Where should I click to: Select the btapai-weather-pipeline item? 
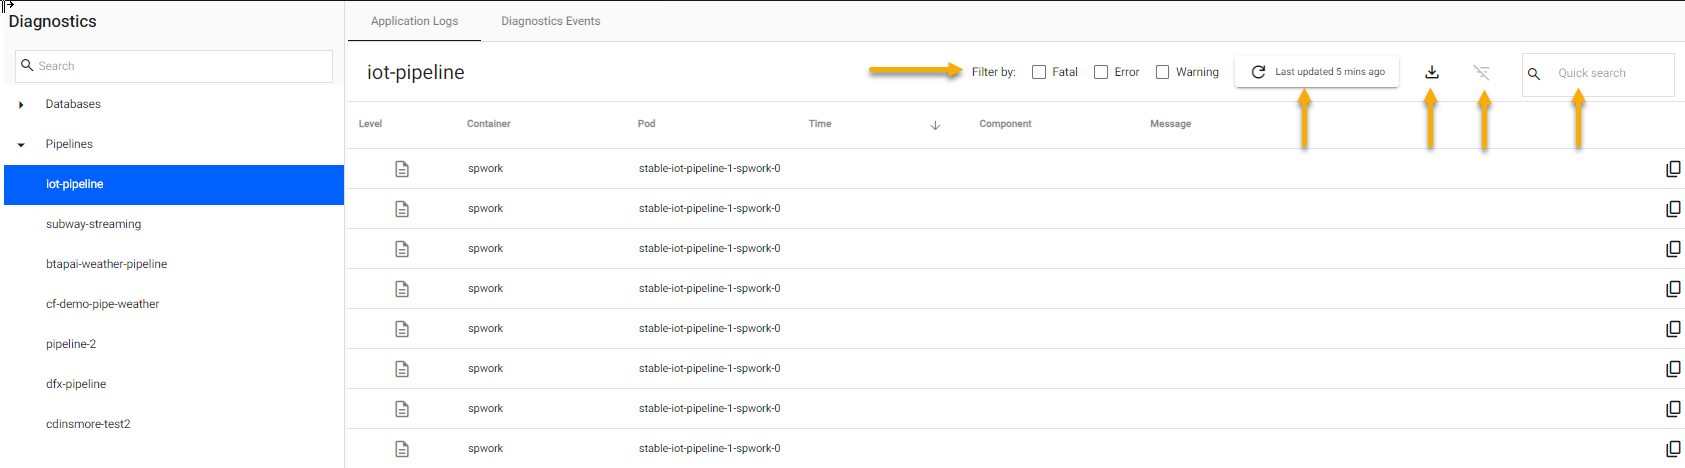(x=106, y=264)
